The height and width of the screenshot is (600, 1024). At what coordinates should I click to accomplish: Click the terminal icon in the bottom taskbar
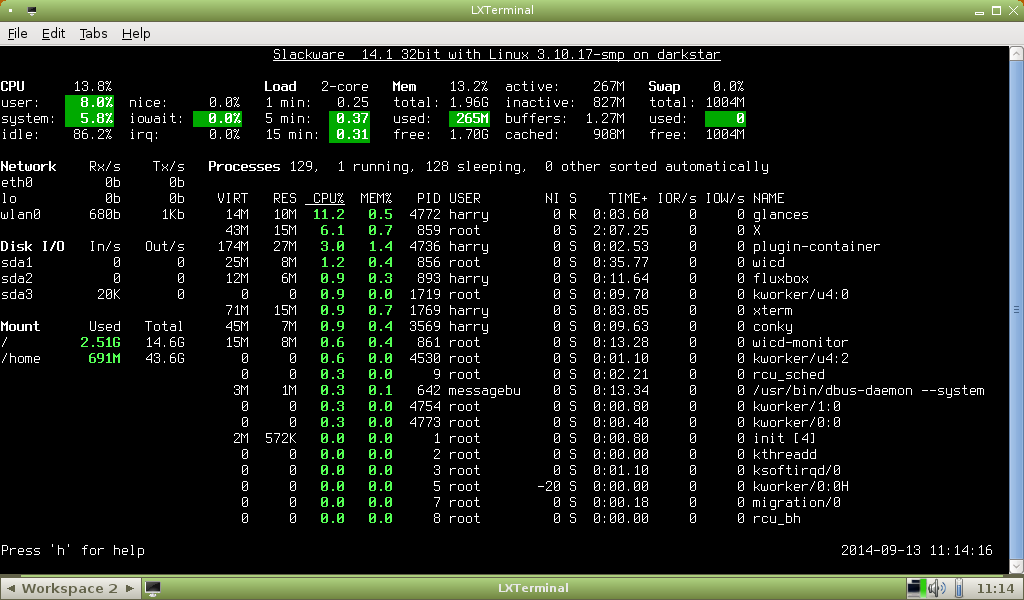coord(152,588)
